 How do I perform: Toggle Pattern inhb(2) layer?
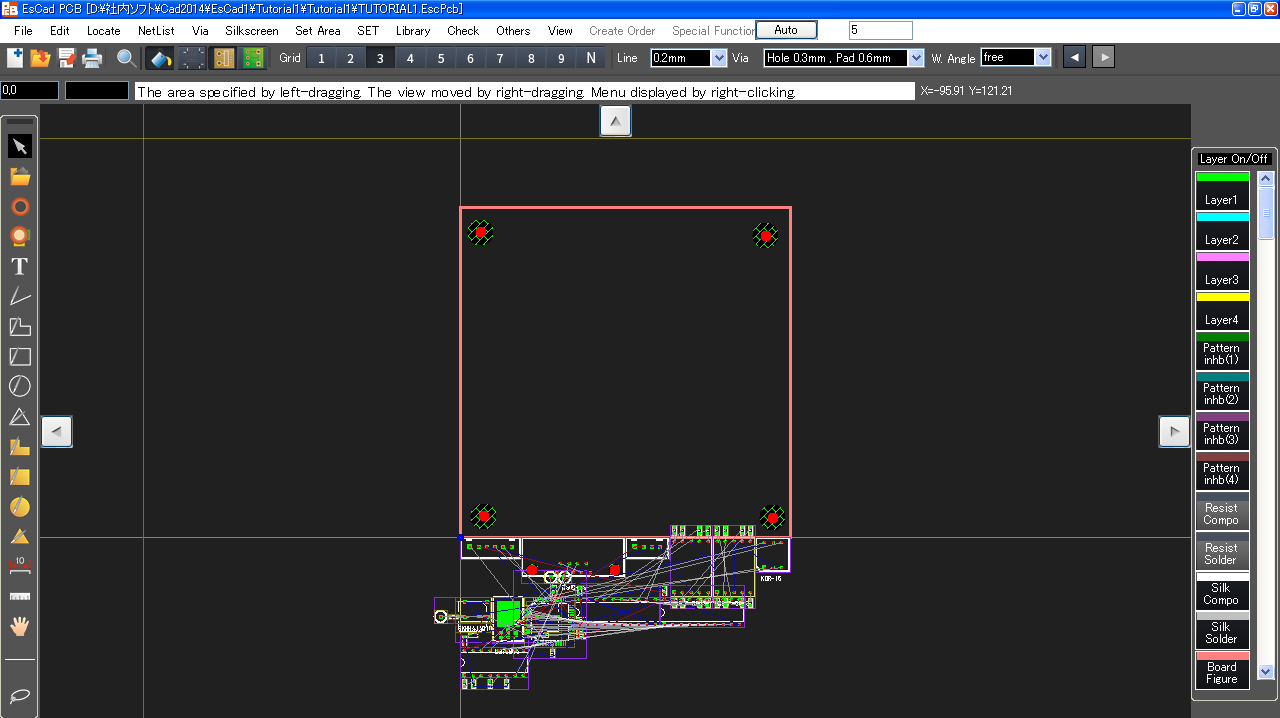pyautogui.click(x=1222, y=390)
